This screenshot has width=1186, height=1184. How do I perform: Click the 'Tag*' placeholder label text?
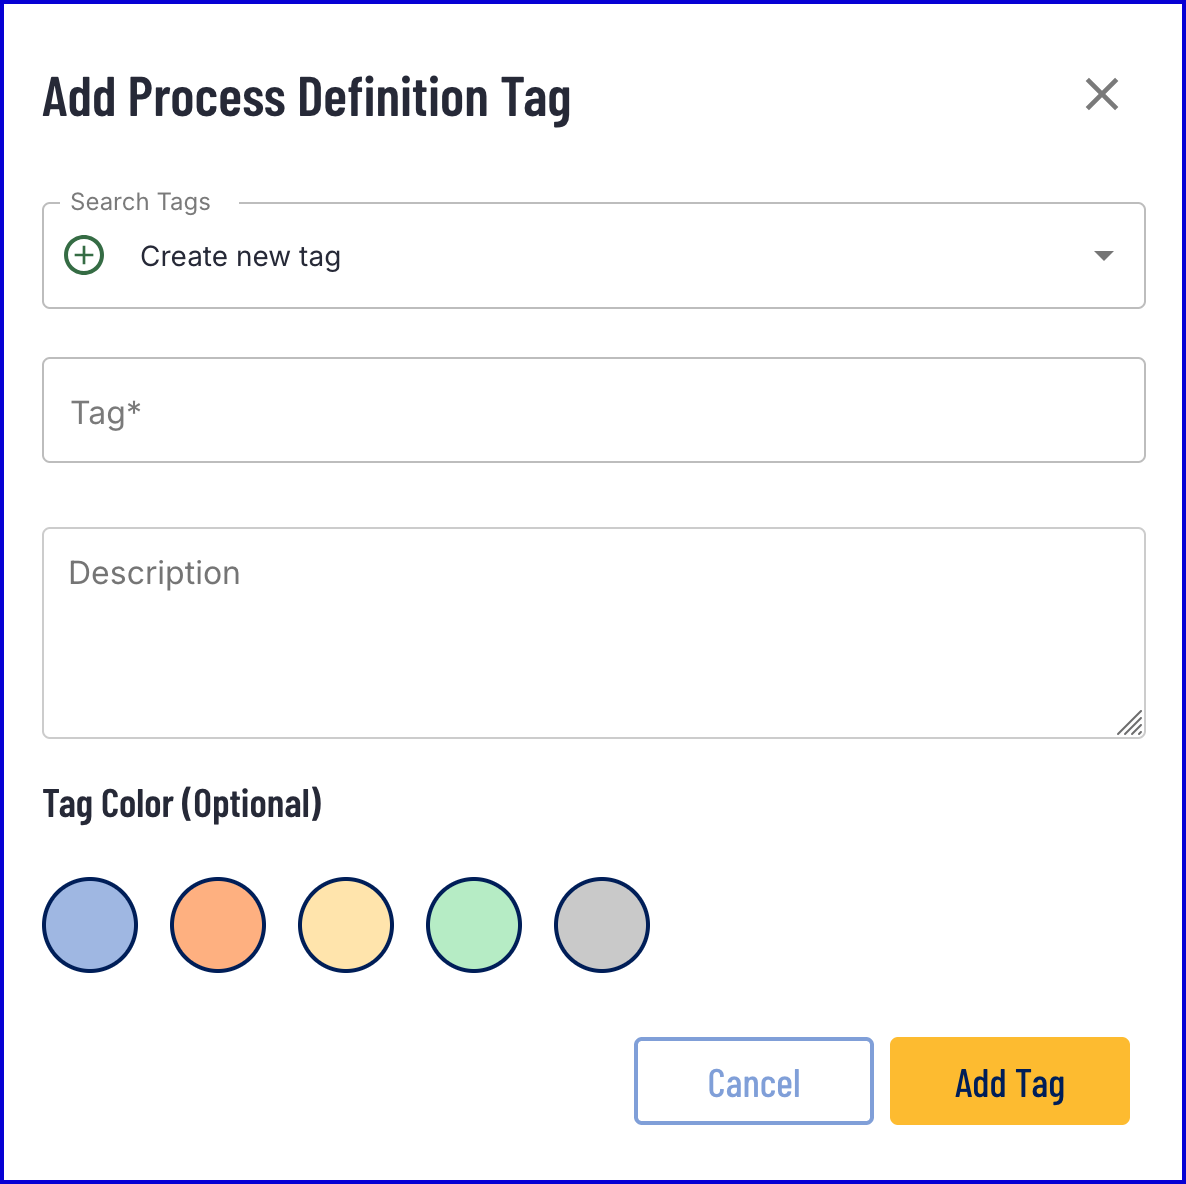tap(106, 413)
